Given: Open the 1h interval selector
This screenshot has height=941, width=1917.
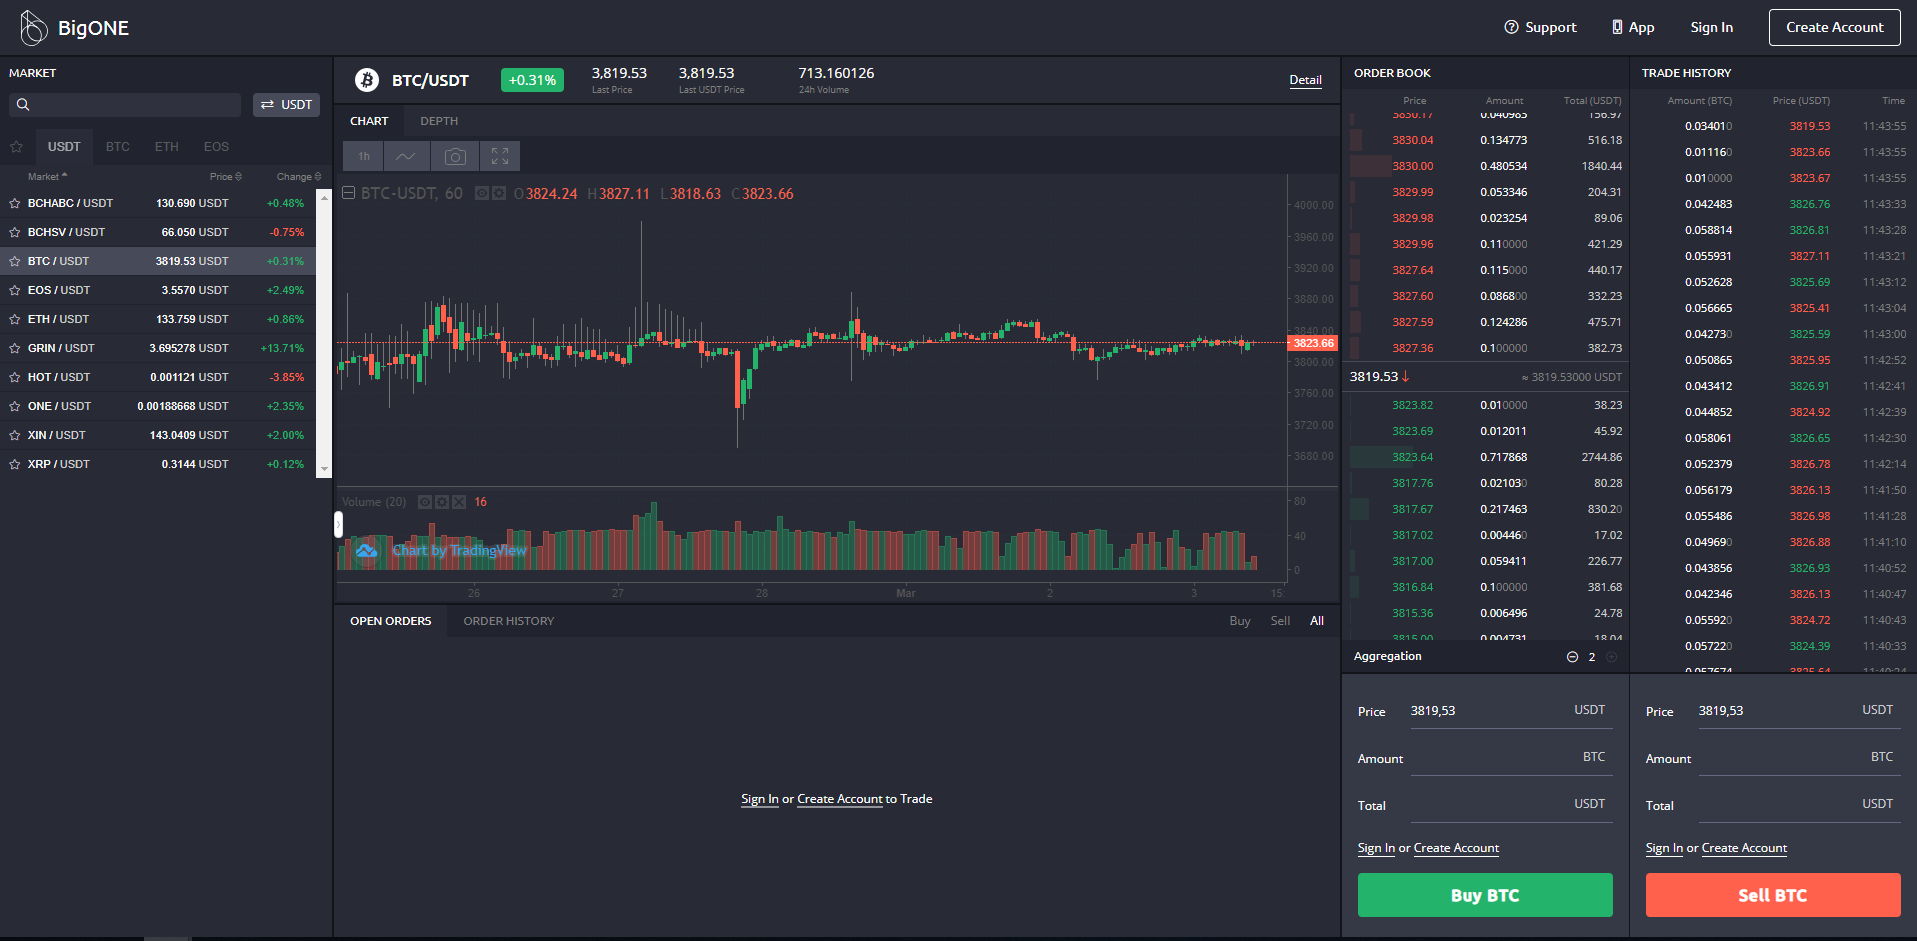Looking at the screenshot, I should coord(364,156).
